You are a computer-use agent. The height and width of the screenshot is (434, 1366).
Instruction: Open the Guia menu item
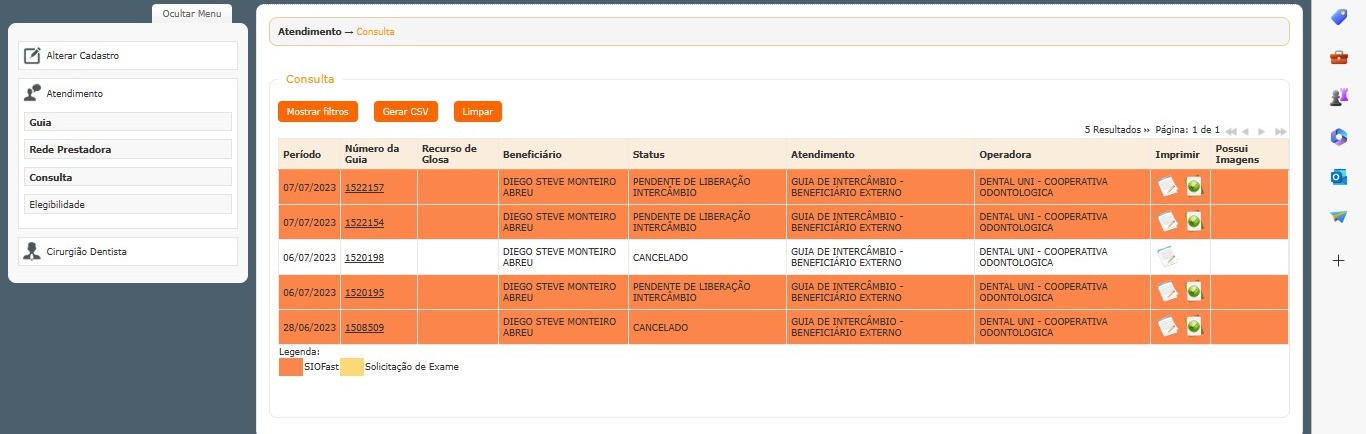(128, 122)
